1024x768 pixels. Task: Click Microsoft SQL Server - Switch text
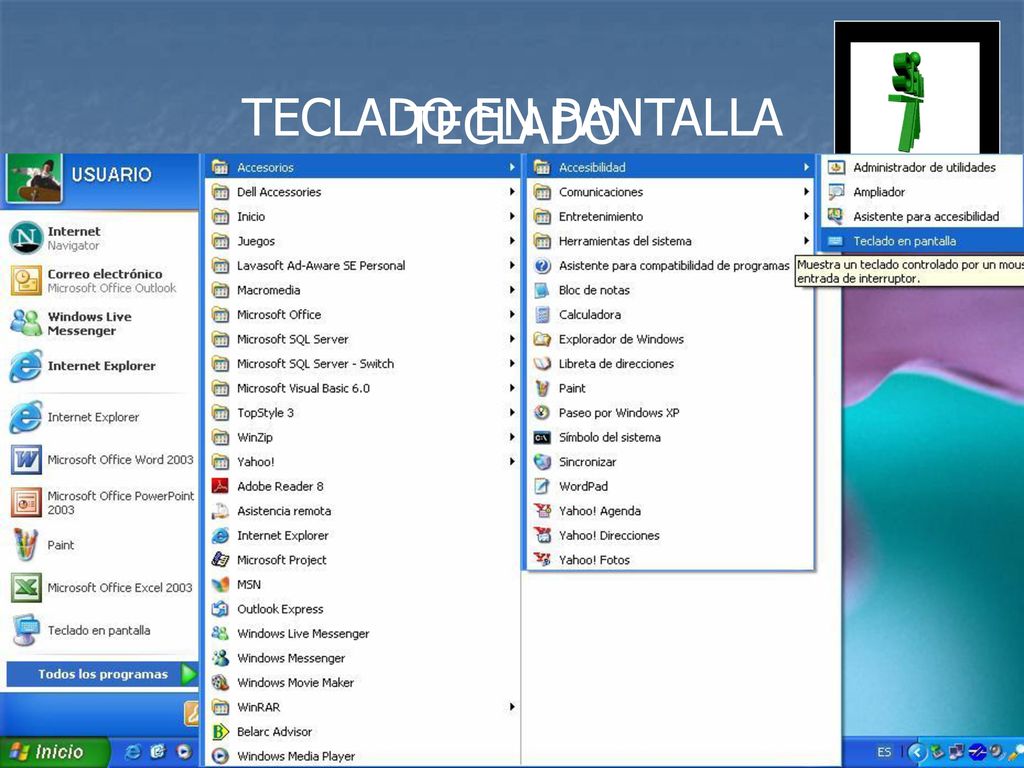click(x=315, y=364)
